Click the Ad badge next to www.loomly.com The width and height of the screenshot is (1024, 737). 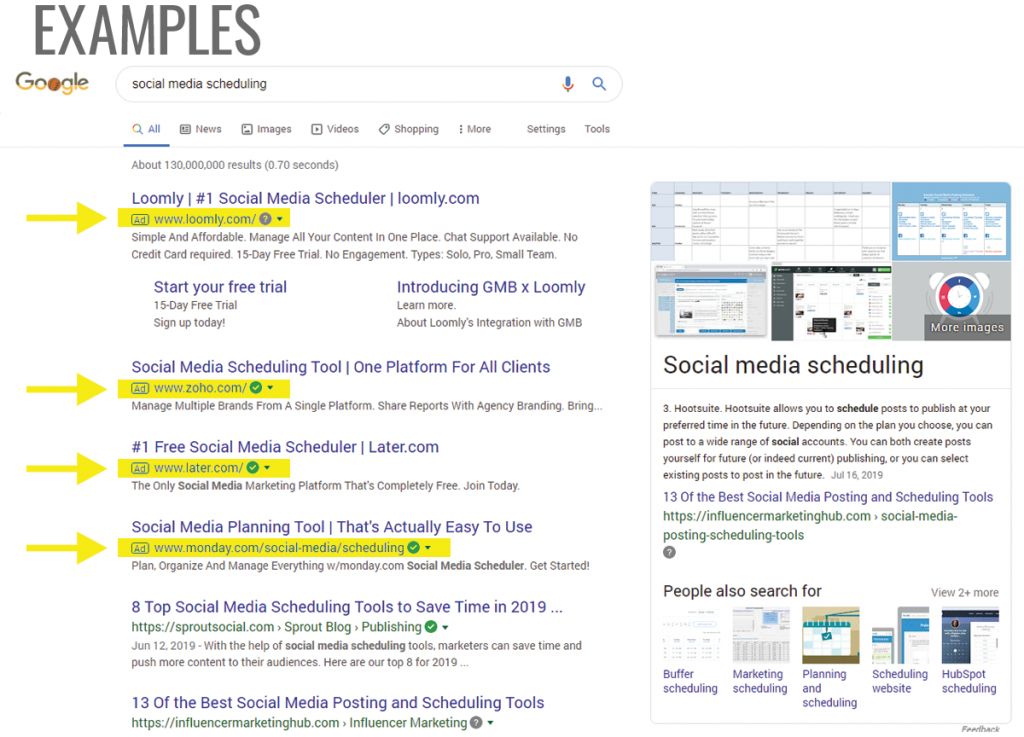pos(140,220)
